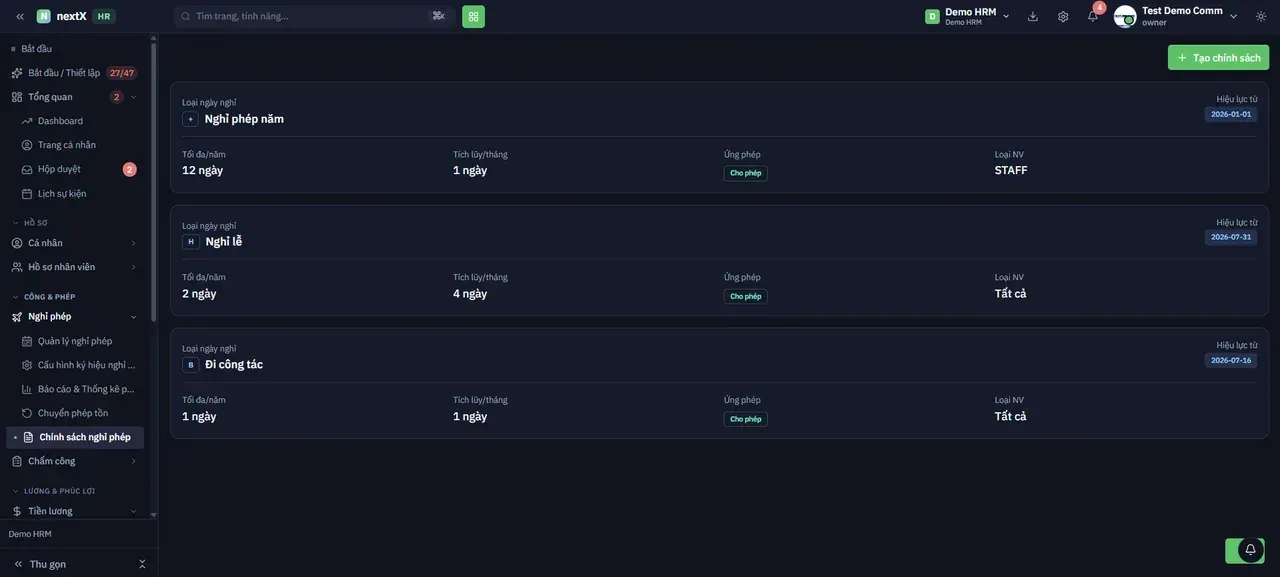
Task: Click the download icon in the top bar
Action: pyautogui.click(x=1033, y=16)
